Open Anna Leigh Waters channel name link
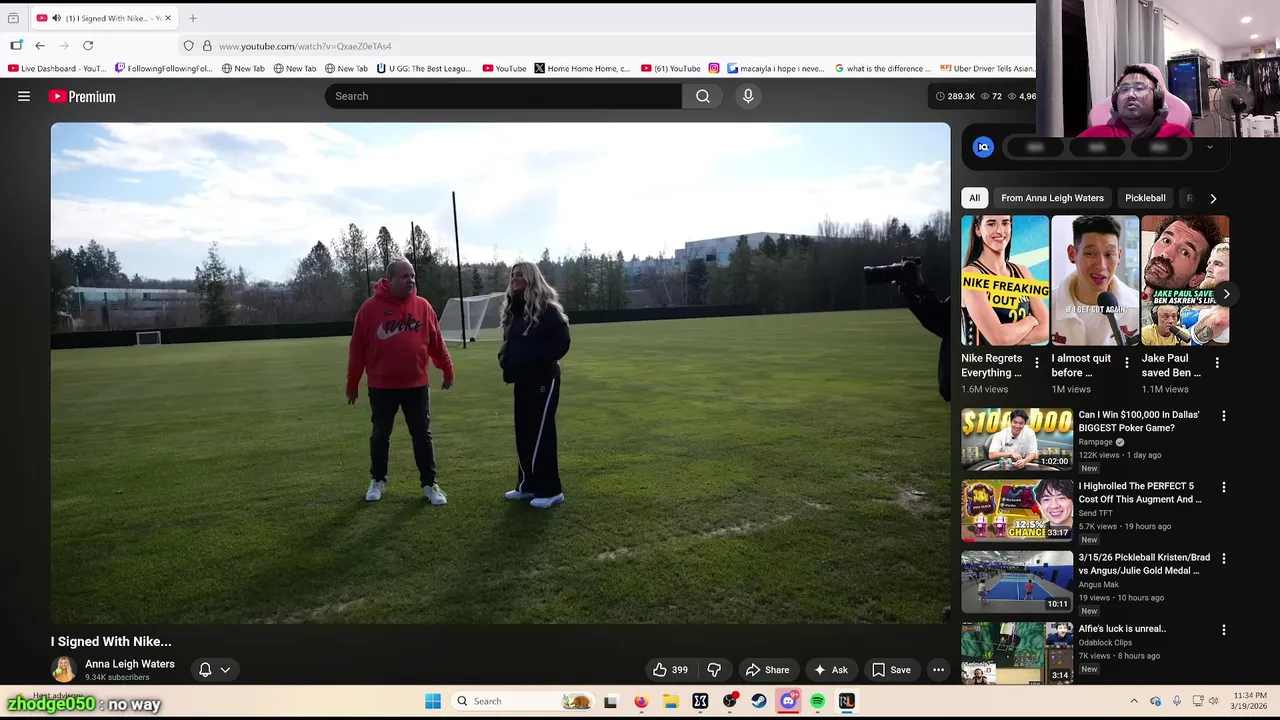Image resolution: width=1280 pixels, height=720 pixels. pos(130,664)
